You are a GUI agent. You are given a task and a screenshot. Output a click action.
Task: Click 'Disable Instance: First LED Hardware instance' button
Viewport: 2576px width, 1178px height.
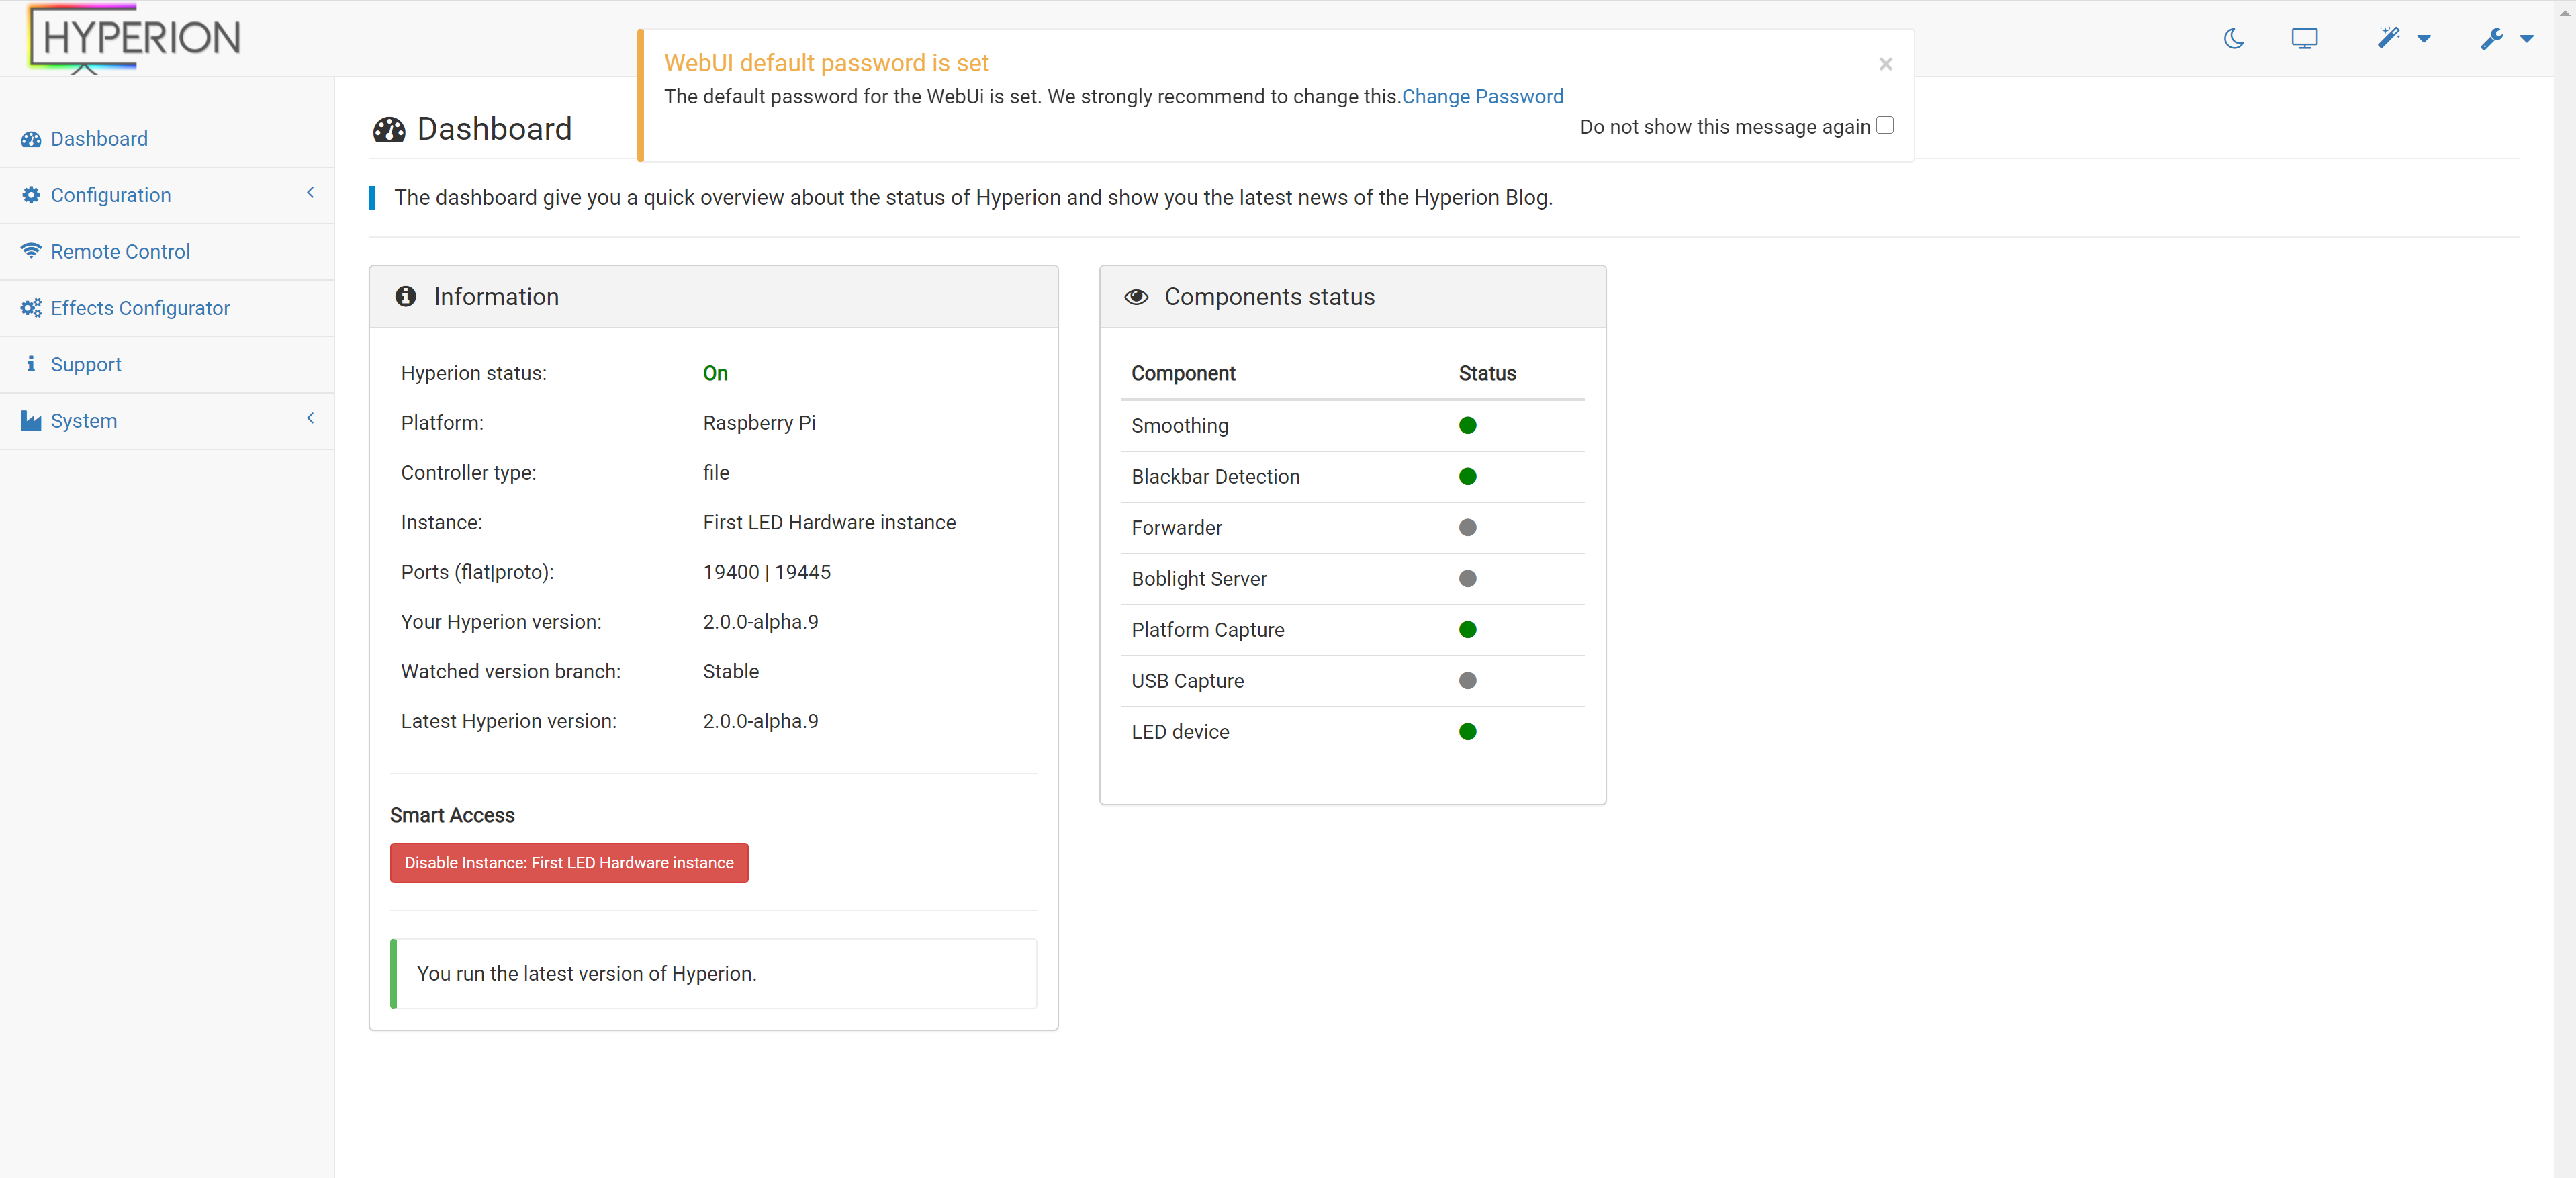click(x=568, y=862)
